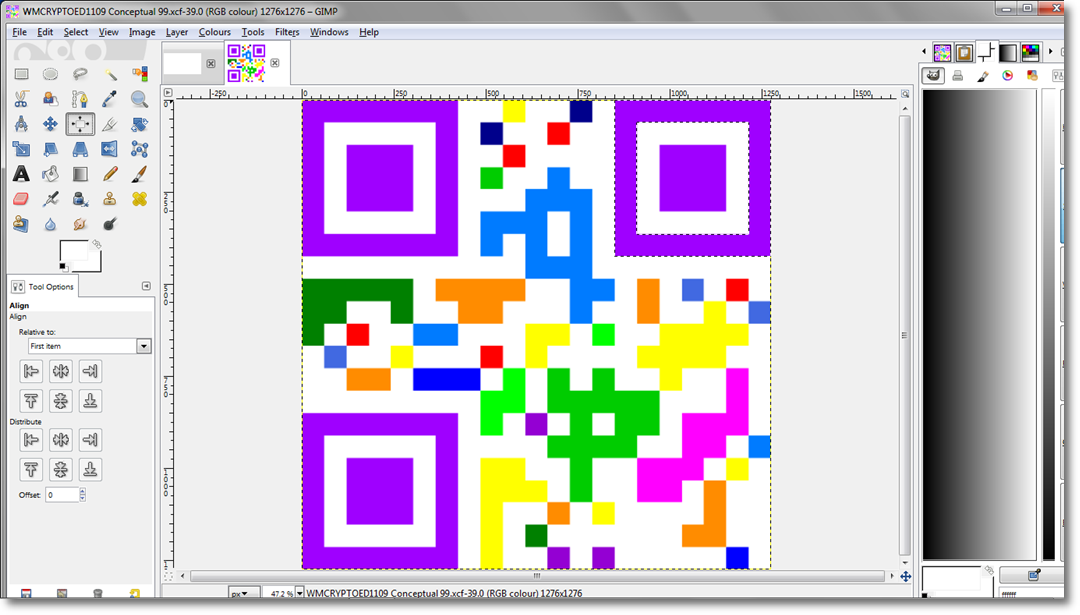Show previous tabs in right dock
The height and width of the screenshot is (615, 1080).
click(924, 52)
